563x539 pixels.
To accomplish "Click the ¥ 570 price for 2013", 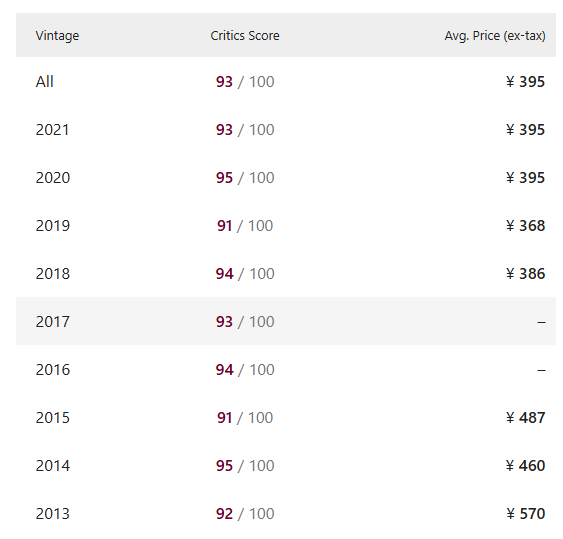I will tap(526, 514).
